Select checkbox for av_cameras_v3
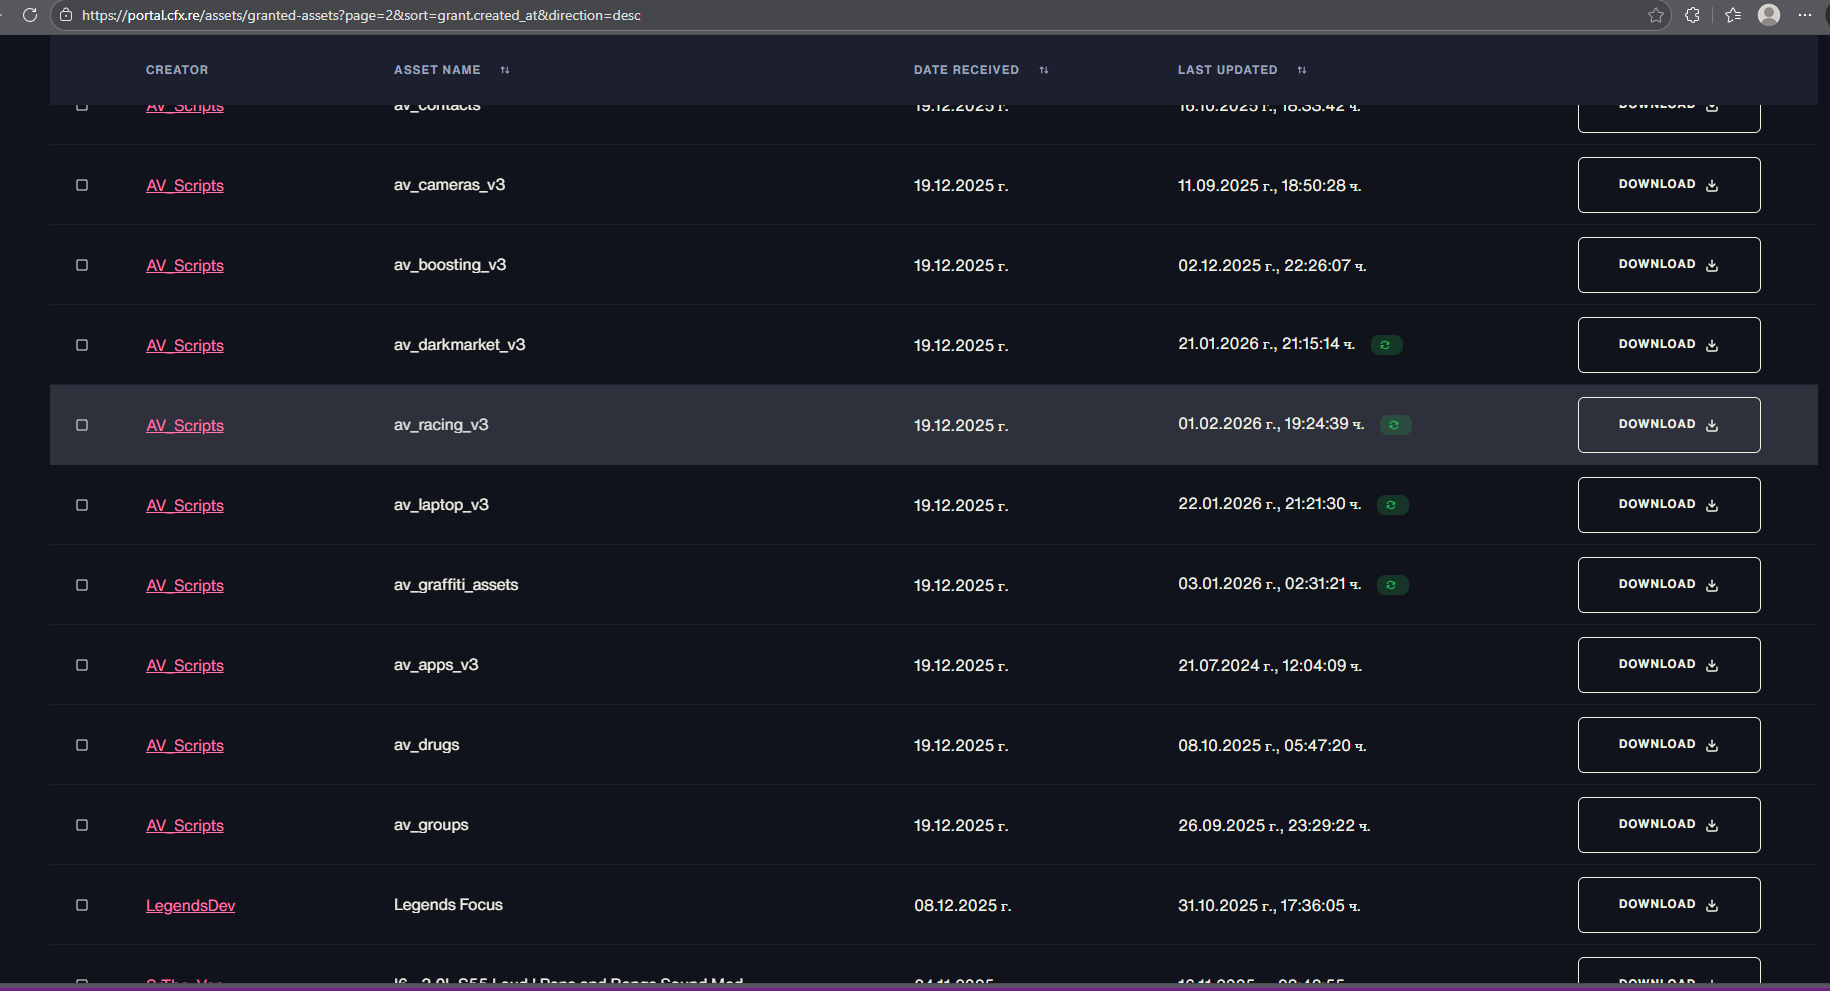Screen dimensions: 1830x991 tap(82, 185)
